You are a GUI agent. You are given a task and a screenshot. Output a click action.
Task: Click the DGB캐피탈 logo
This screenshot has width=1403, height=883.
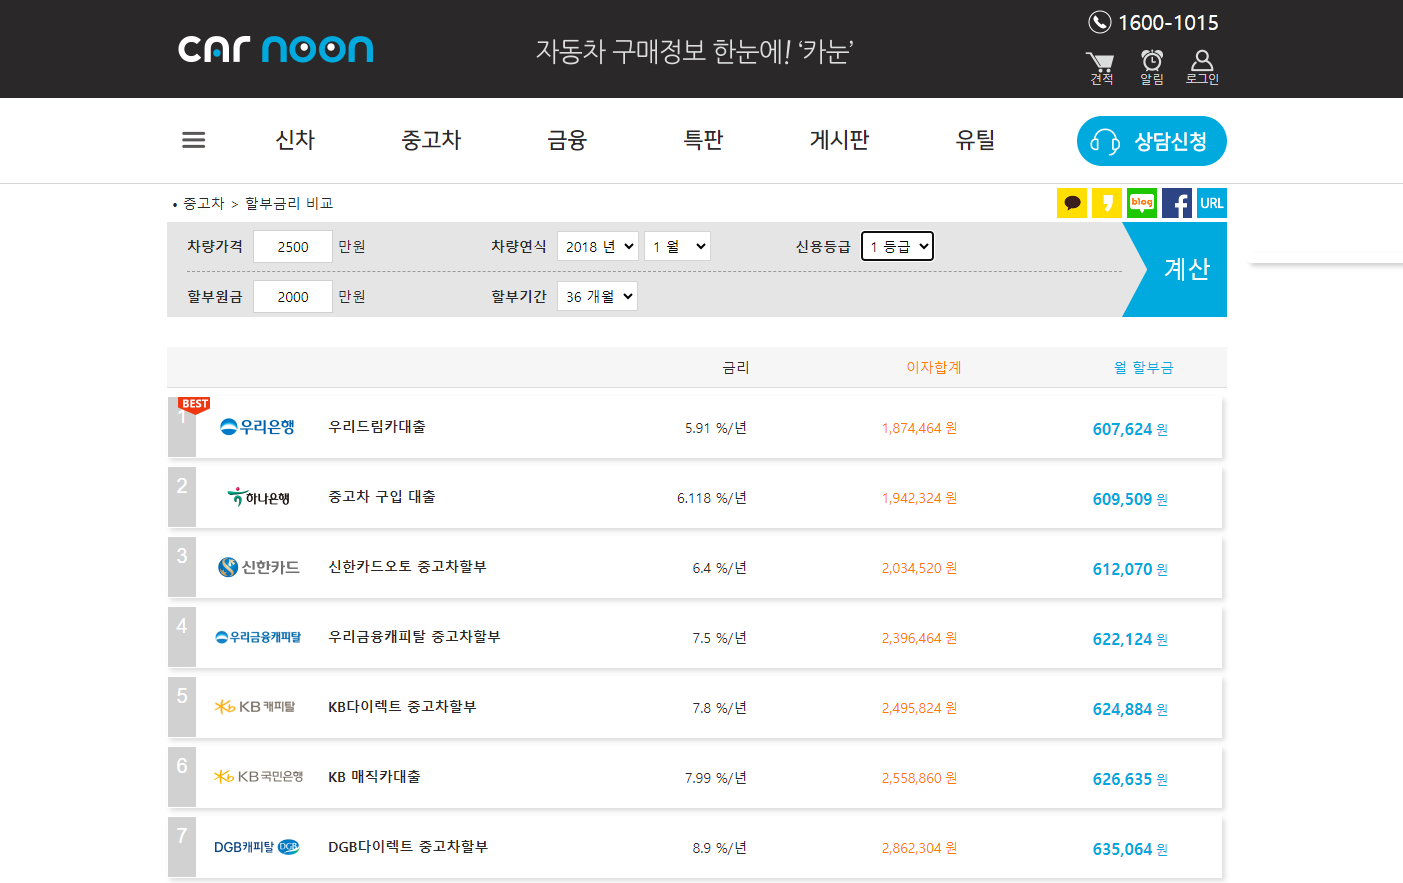(x=257, y=847)
